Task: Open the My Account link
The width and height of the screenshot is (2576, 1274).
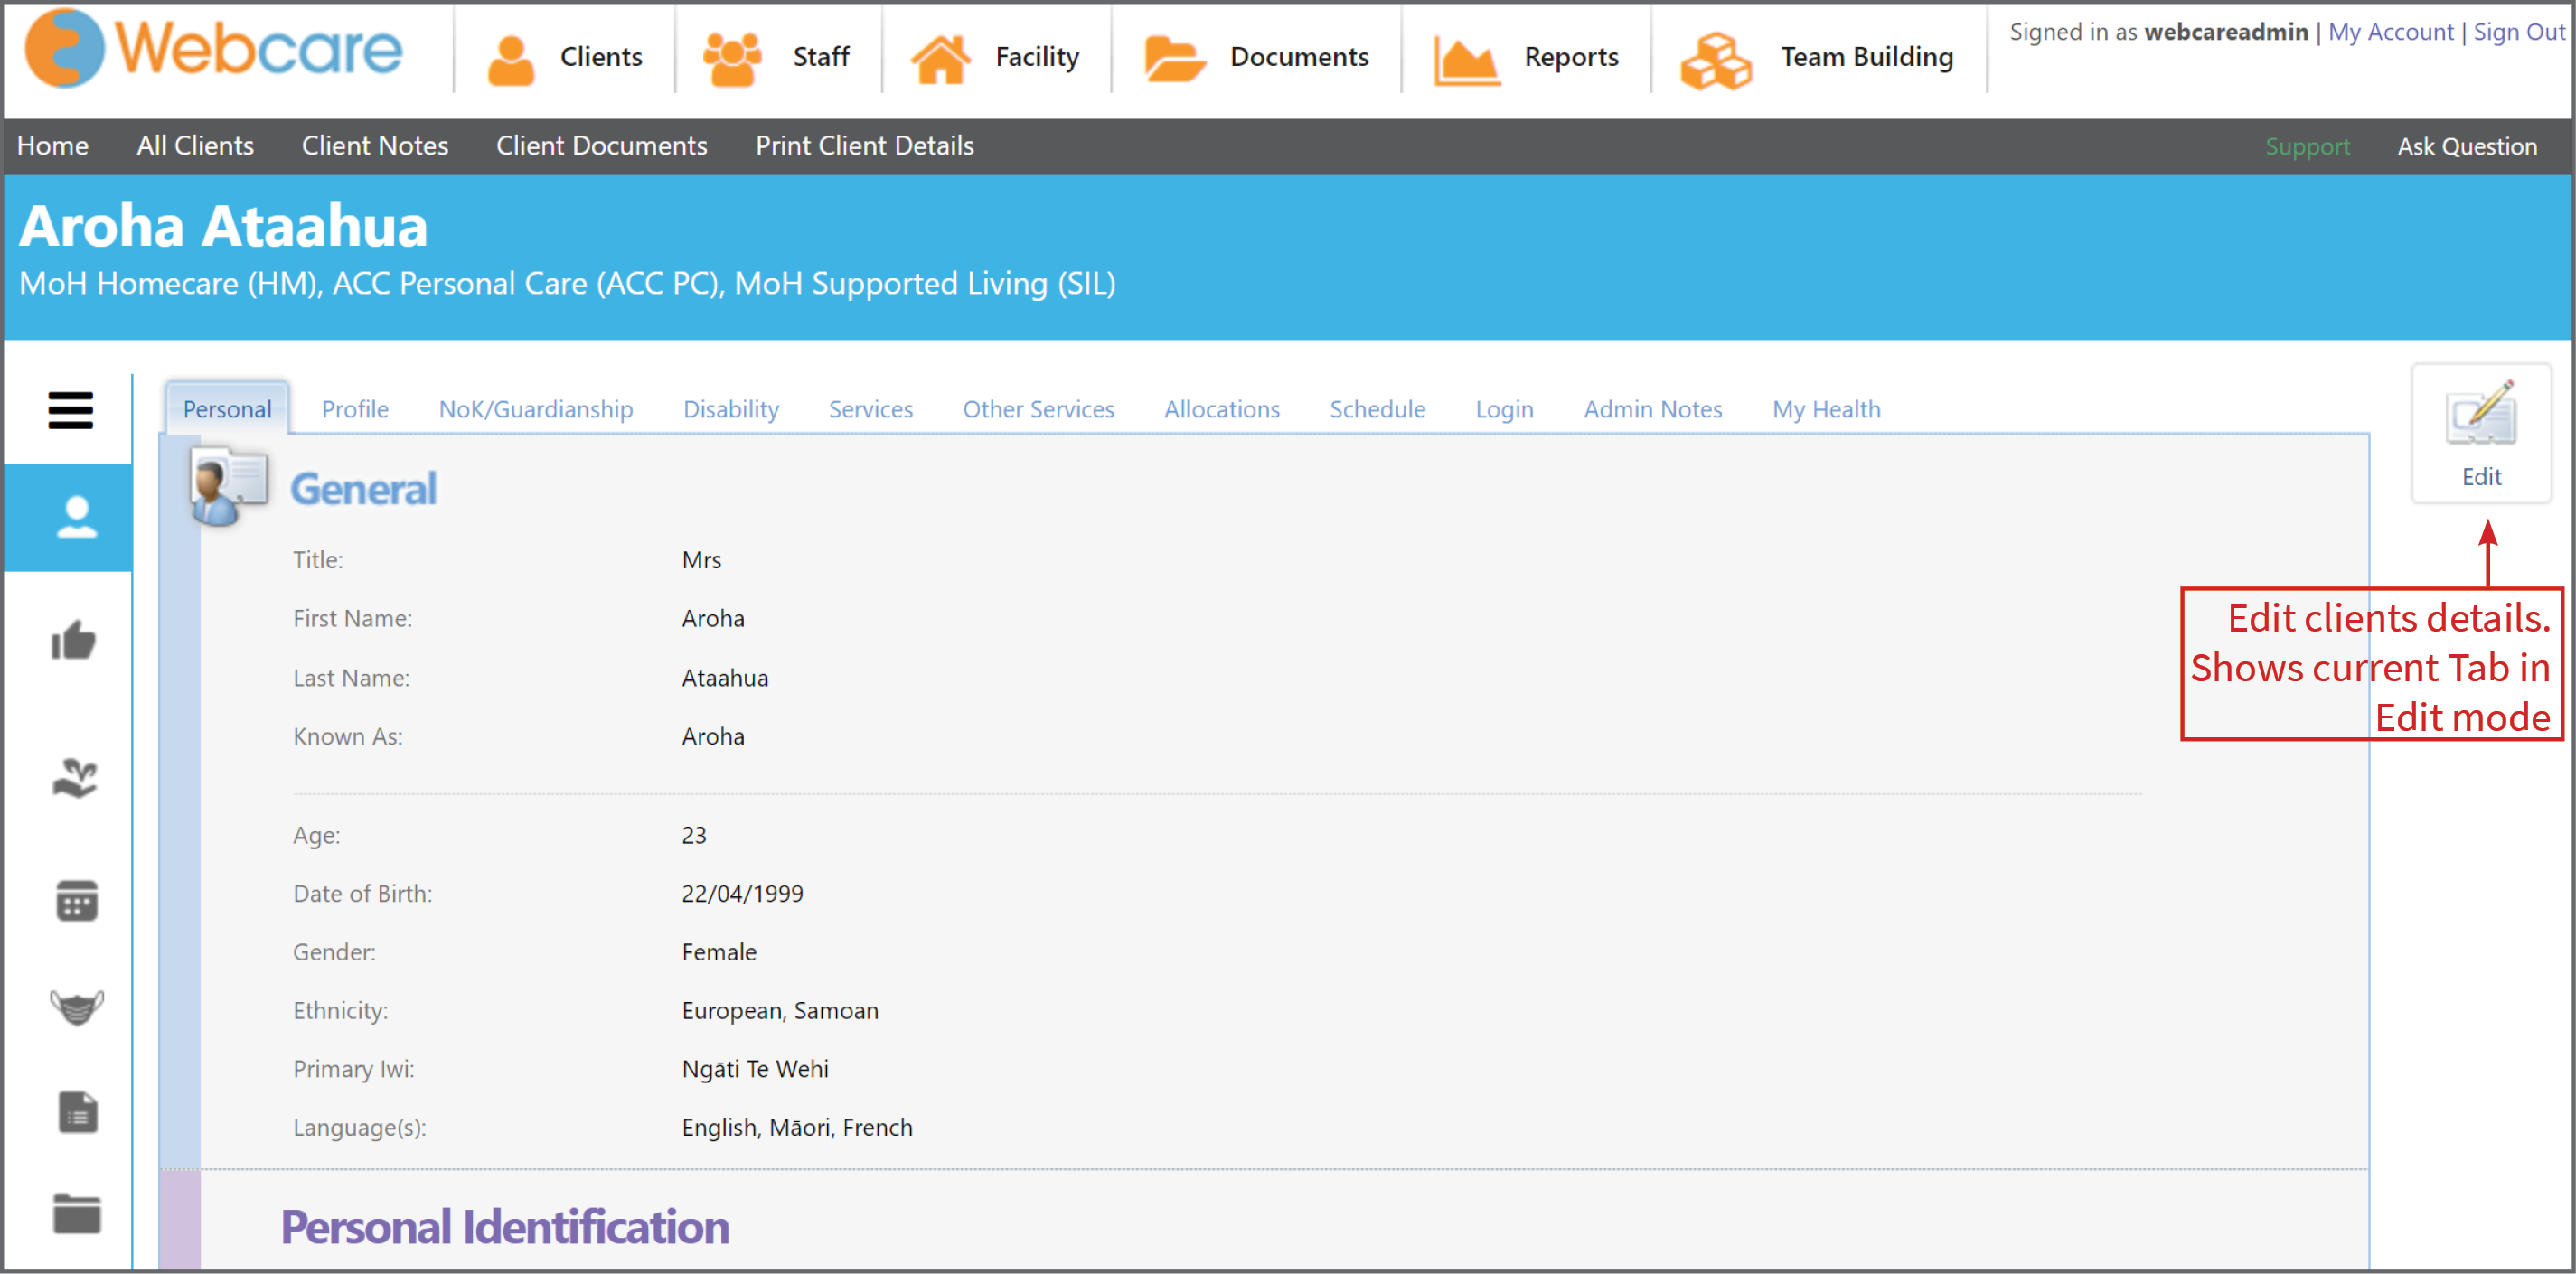Action: click(x=2390, y=32)
